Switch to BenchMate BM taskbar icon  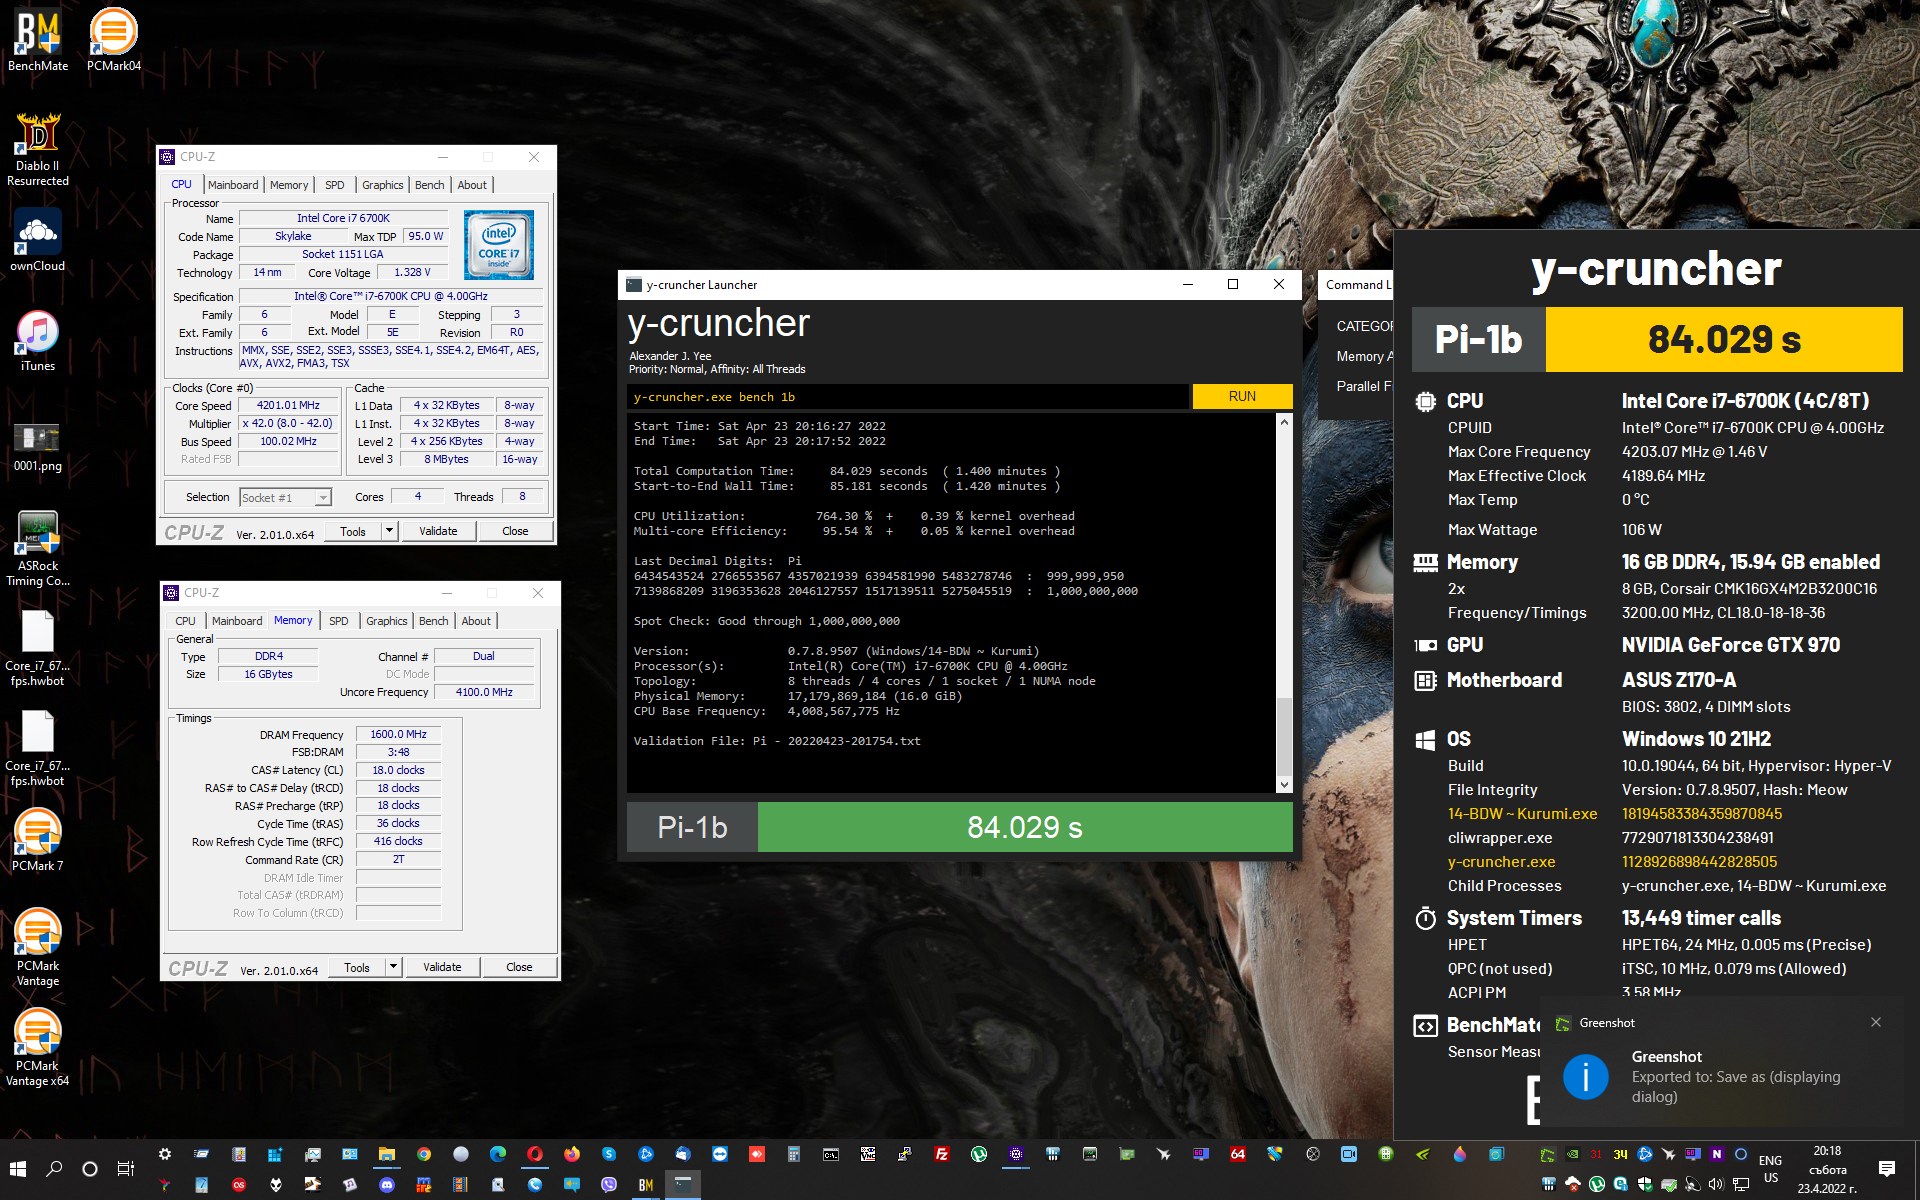pyautogui.click(x=646, y=1184)
